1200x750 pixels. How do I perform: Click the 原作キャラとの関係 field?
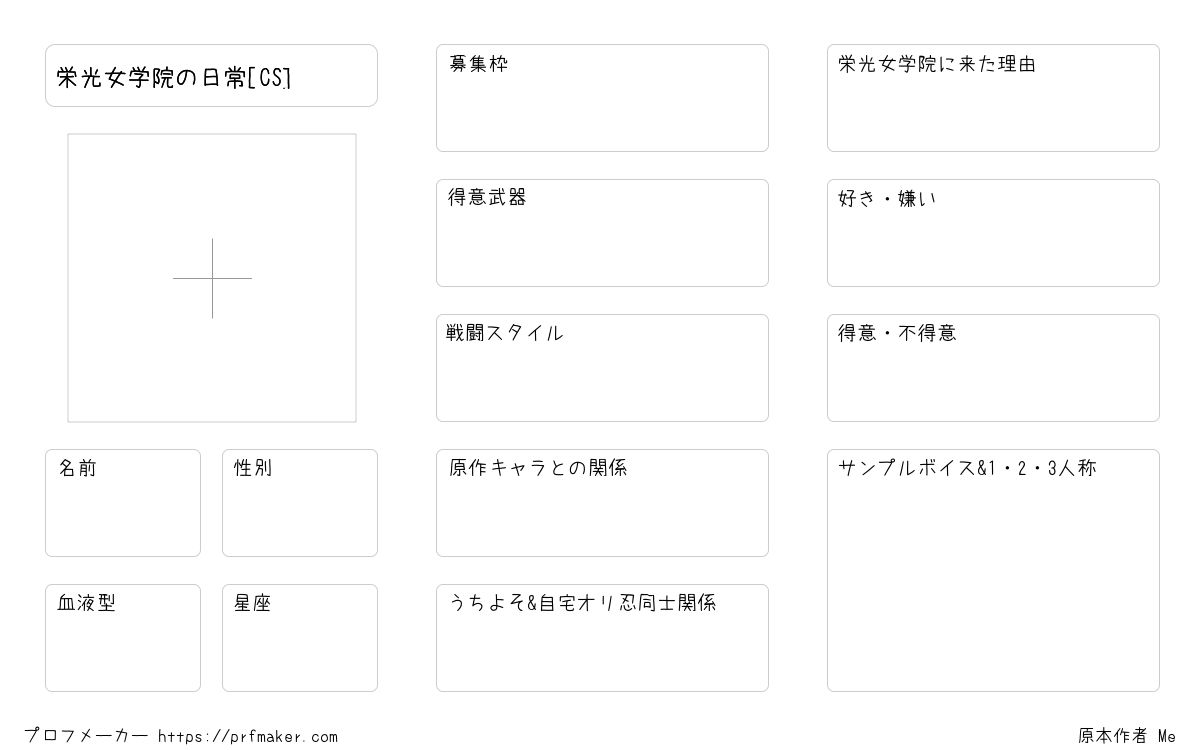pos(602,503)
